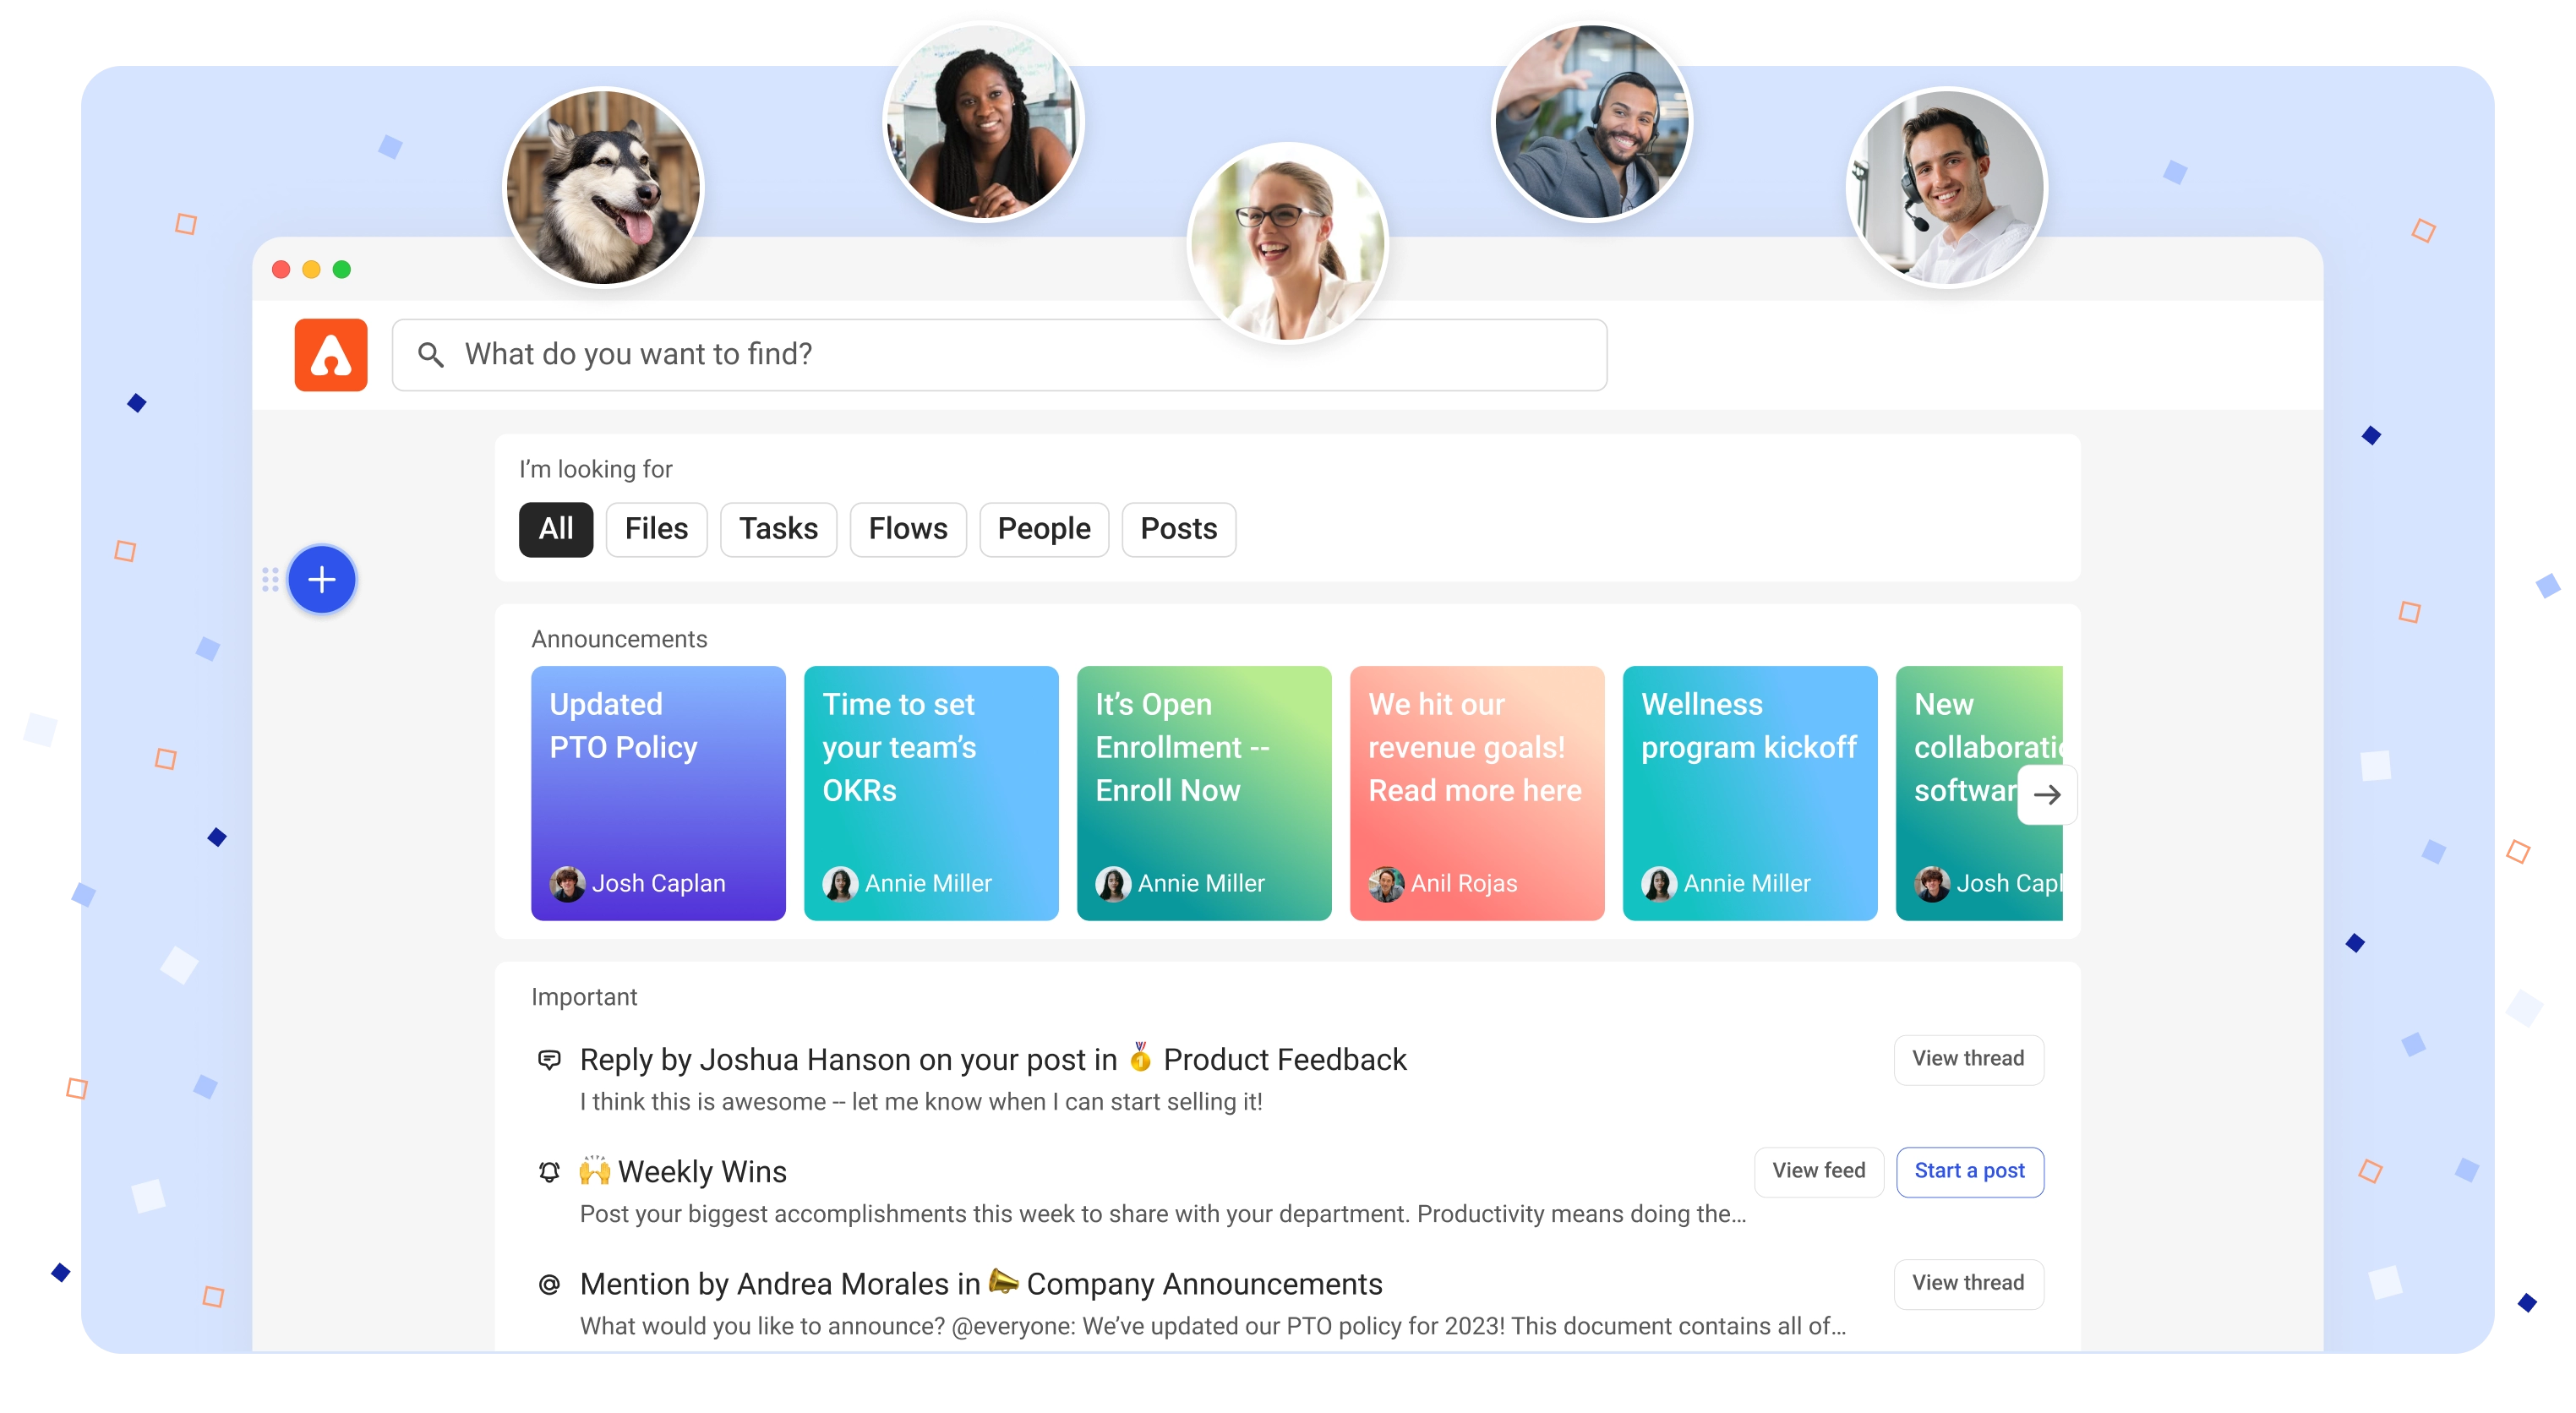Toggle the Tasks search filter

[x=778, y=527]
